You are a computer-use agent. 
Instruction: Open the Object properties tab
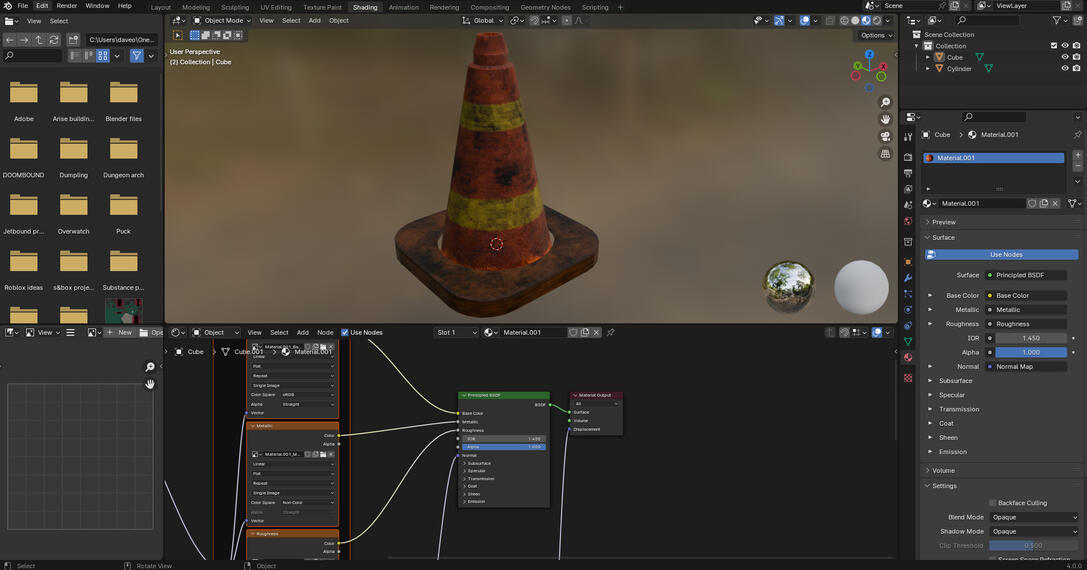pyautogui.click(x=908, y=261)
